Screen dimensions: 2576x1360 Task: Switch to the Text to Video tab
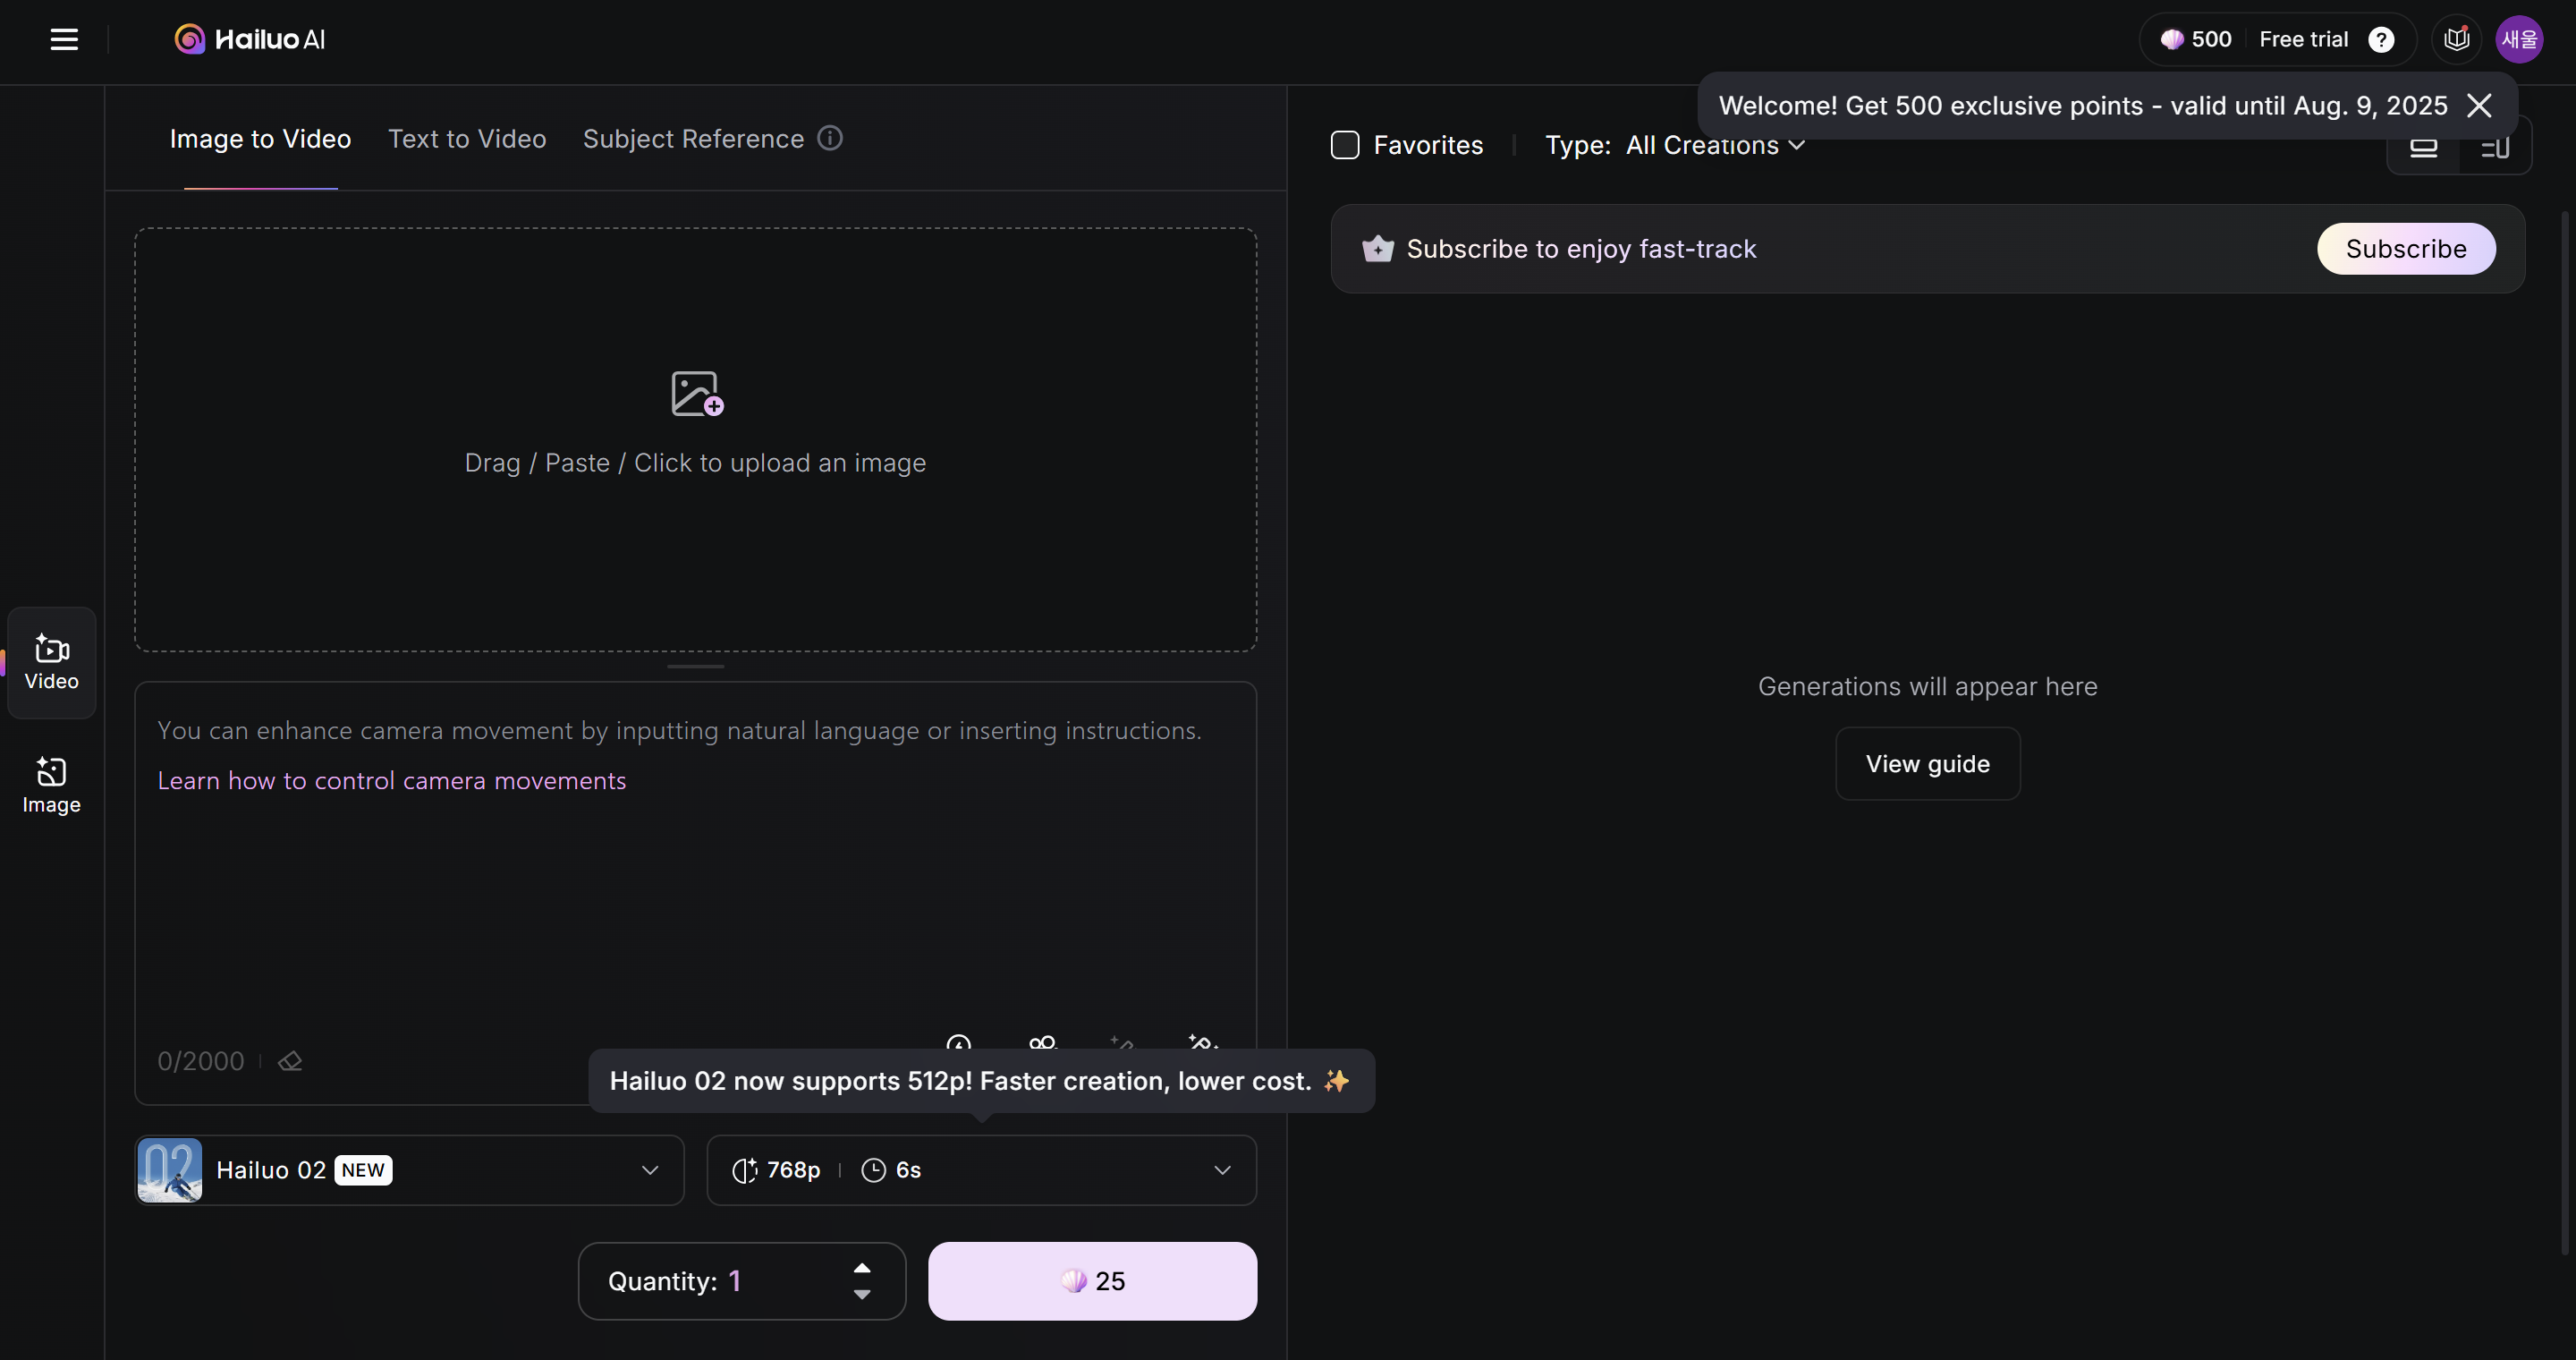(467, 139)
